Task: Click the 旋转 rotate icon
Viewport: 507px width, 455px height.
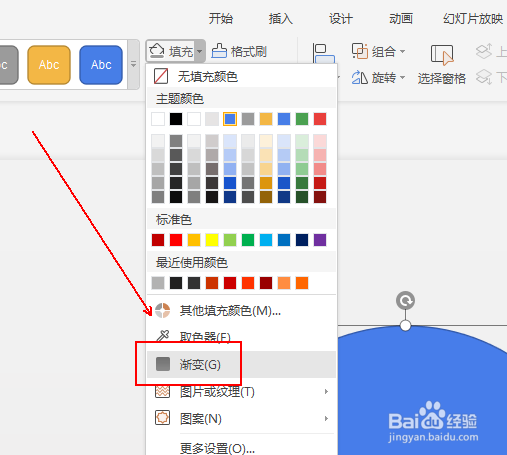Action: pos(359,78)
